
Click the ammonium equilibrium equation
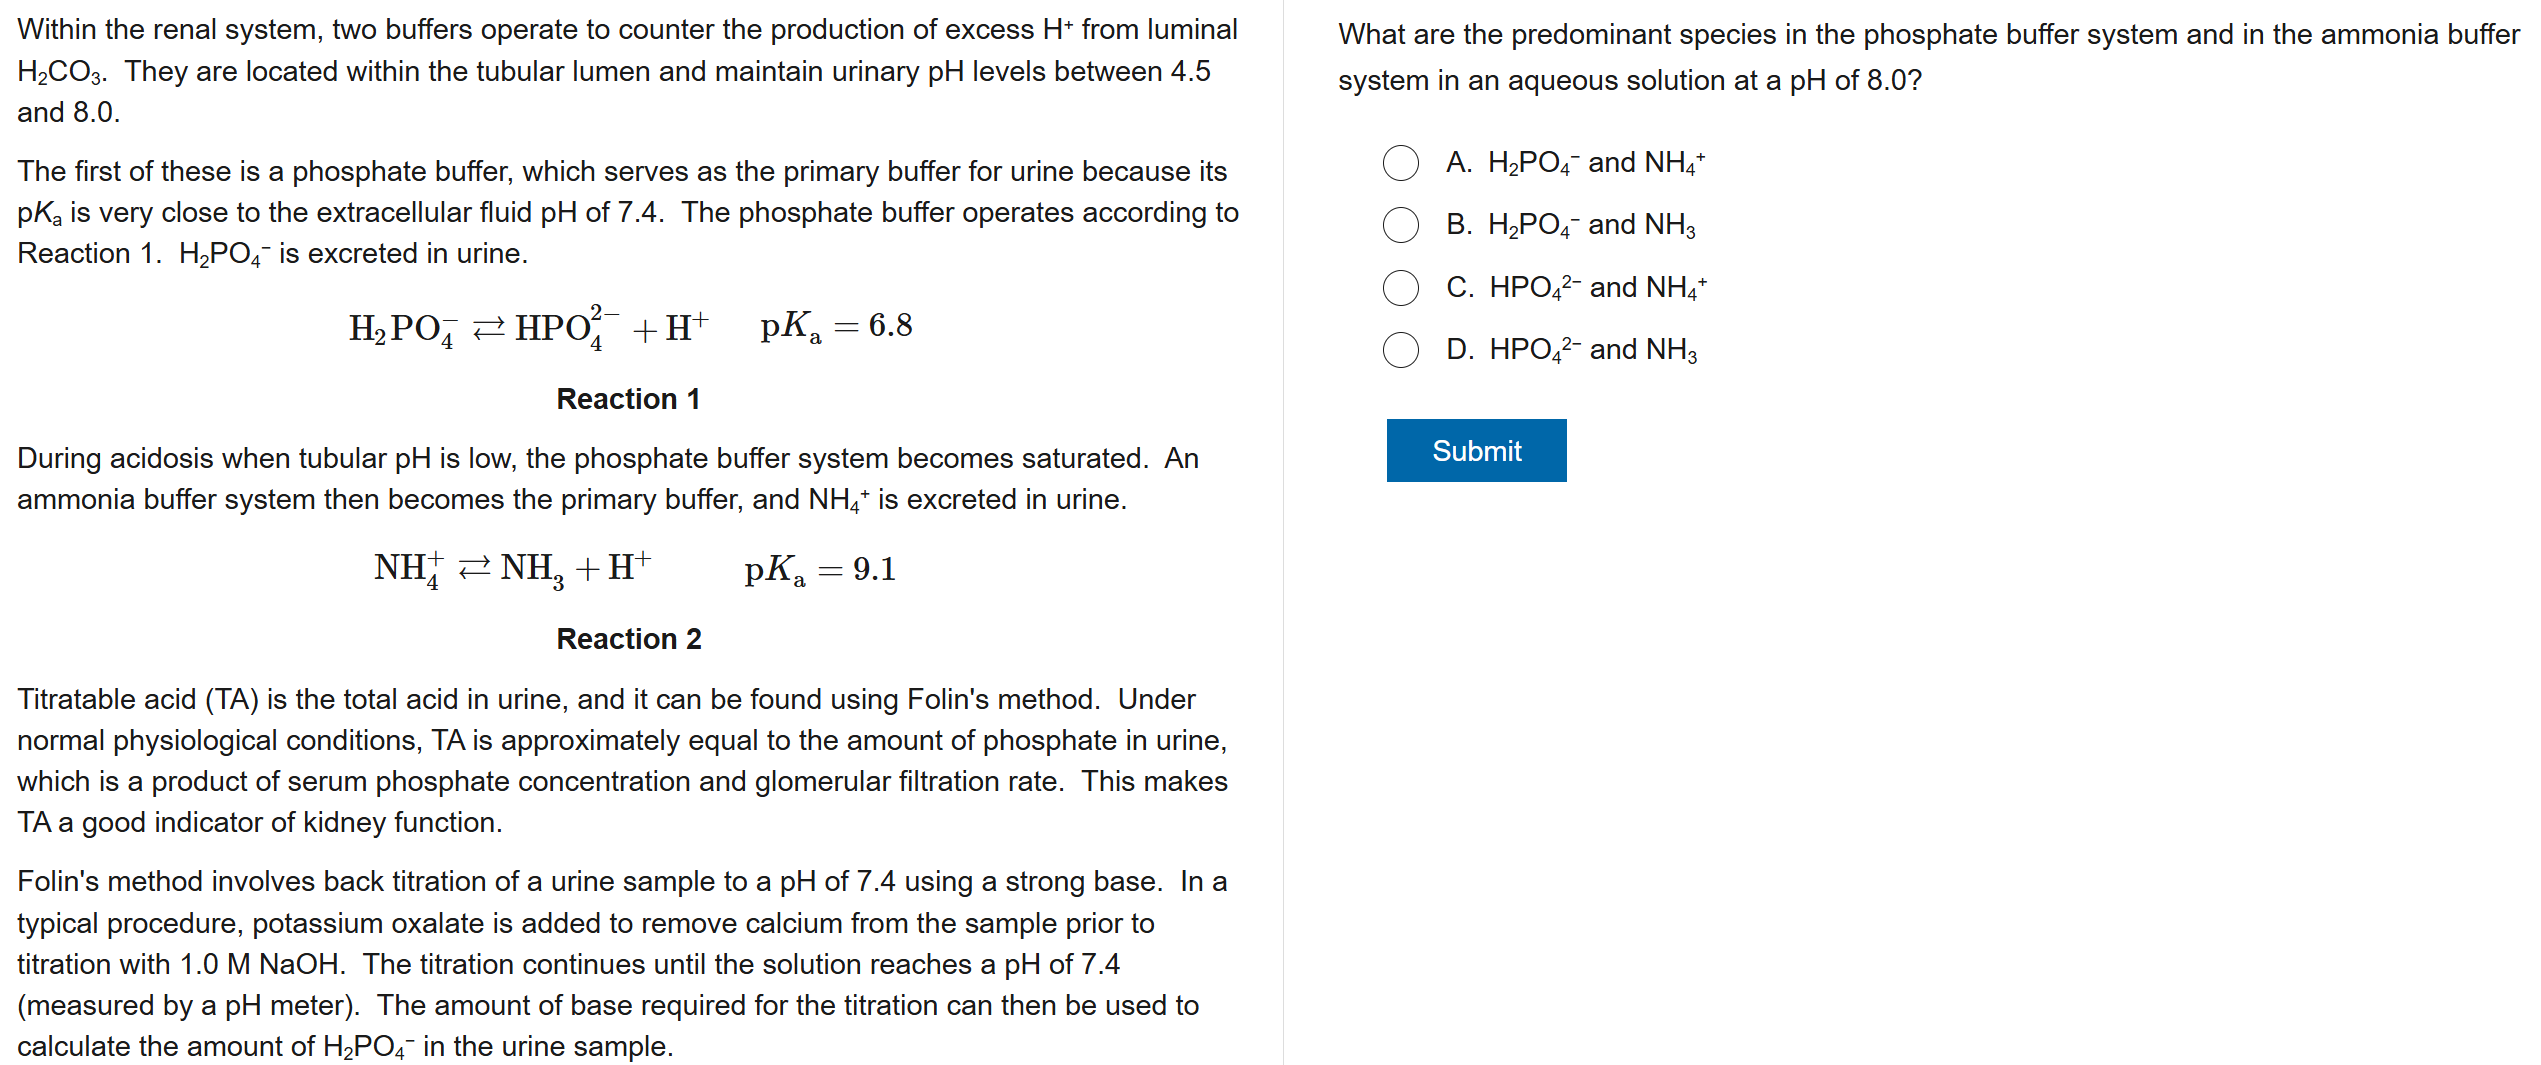pos(512,568)
